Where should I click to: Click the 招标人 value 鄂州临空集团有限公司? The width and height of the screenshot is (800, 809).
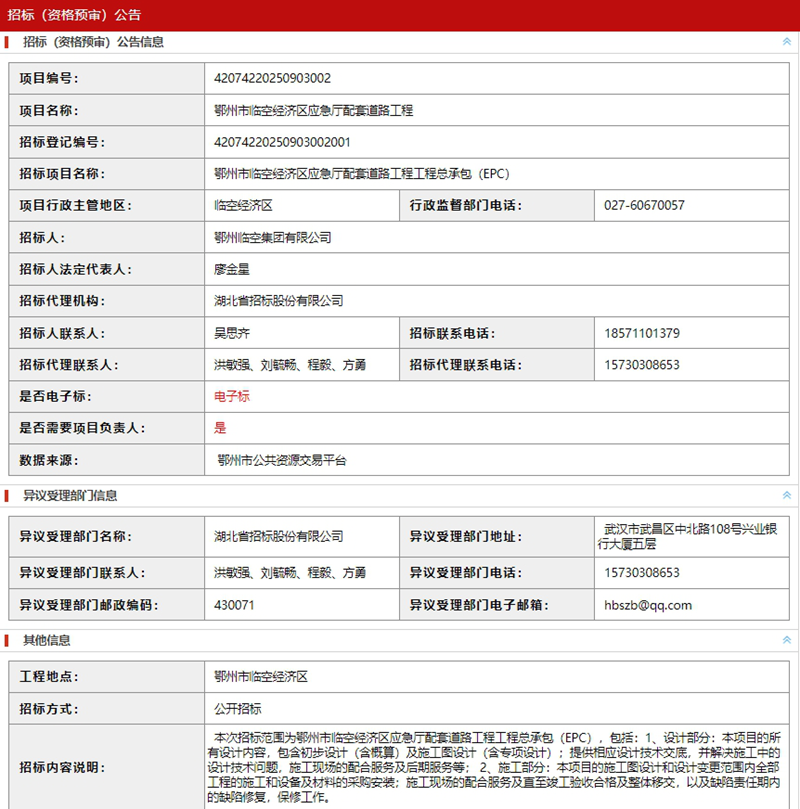(272, 238)
